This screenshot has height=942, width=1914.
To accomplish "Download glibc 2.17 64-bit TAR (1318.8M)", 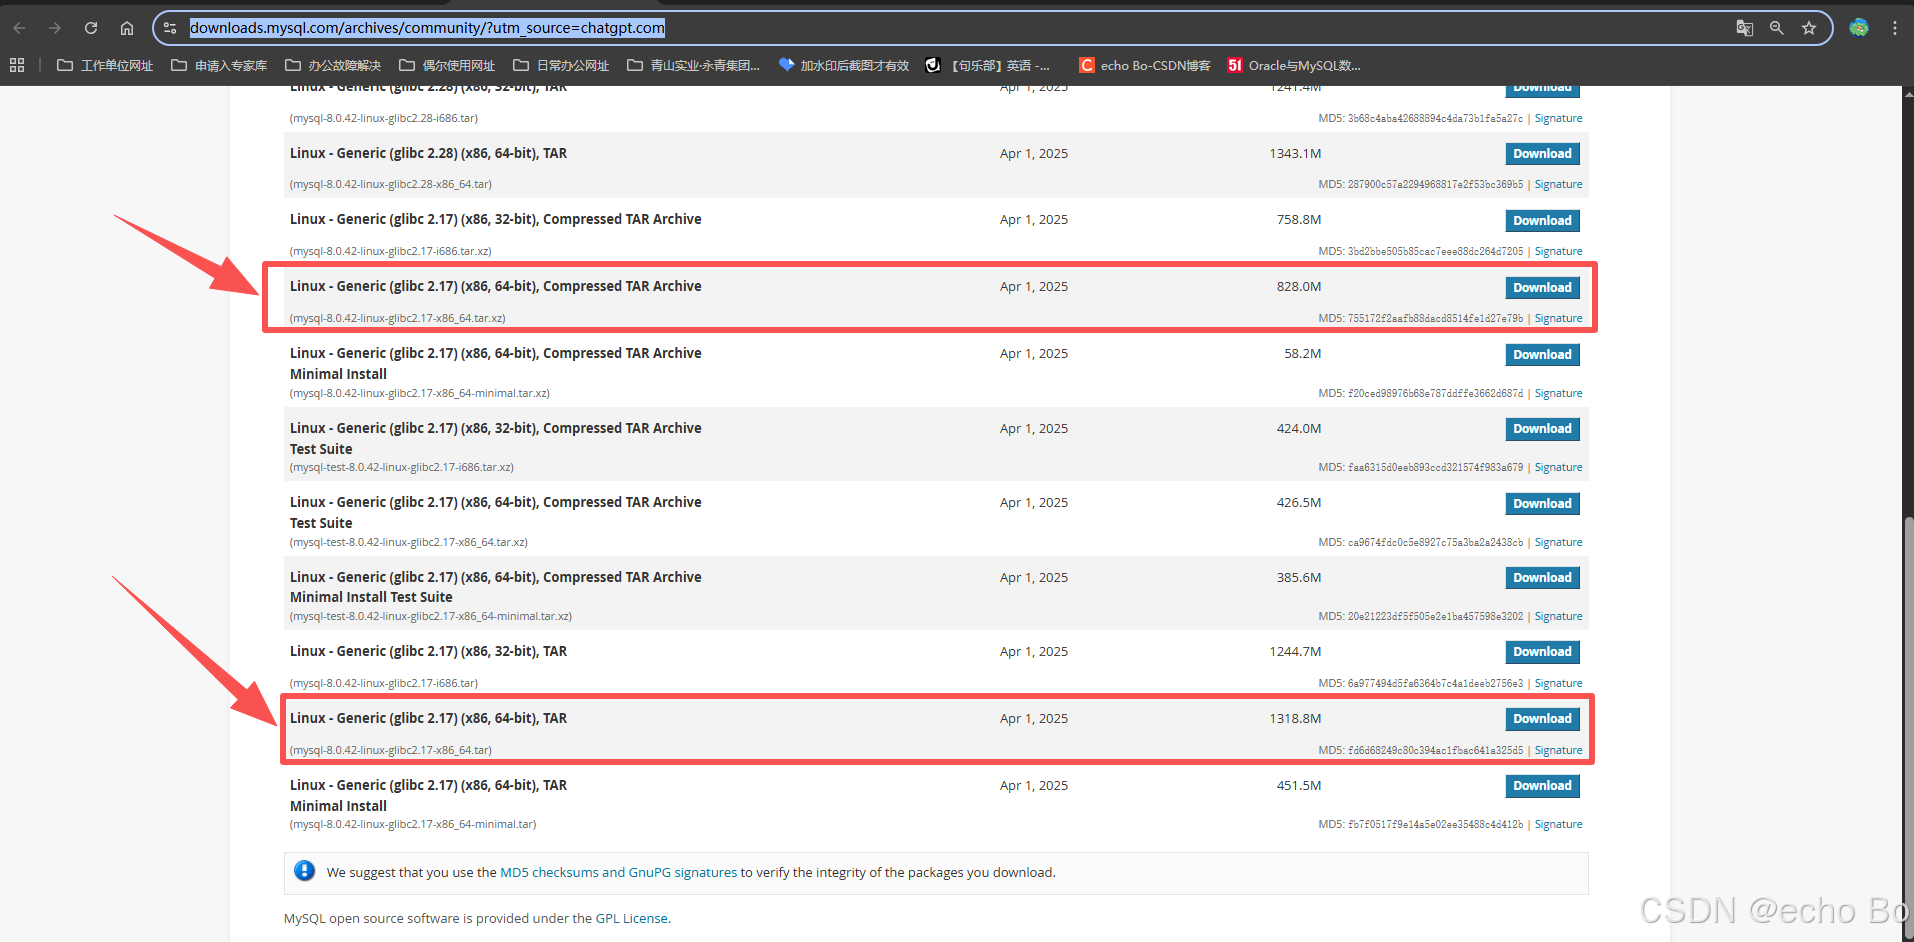I will coord(1542,719).
